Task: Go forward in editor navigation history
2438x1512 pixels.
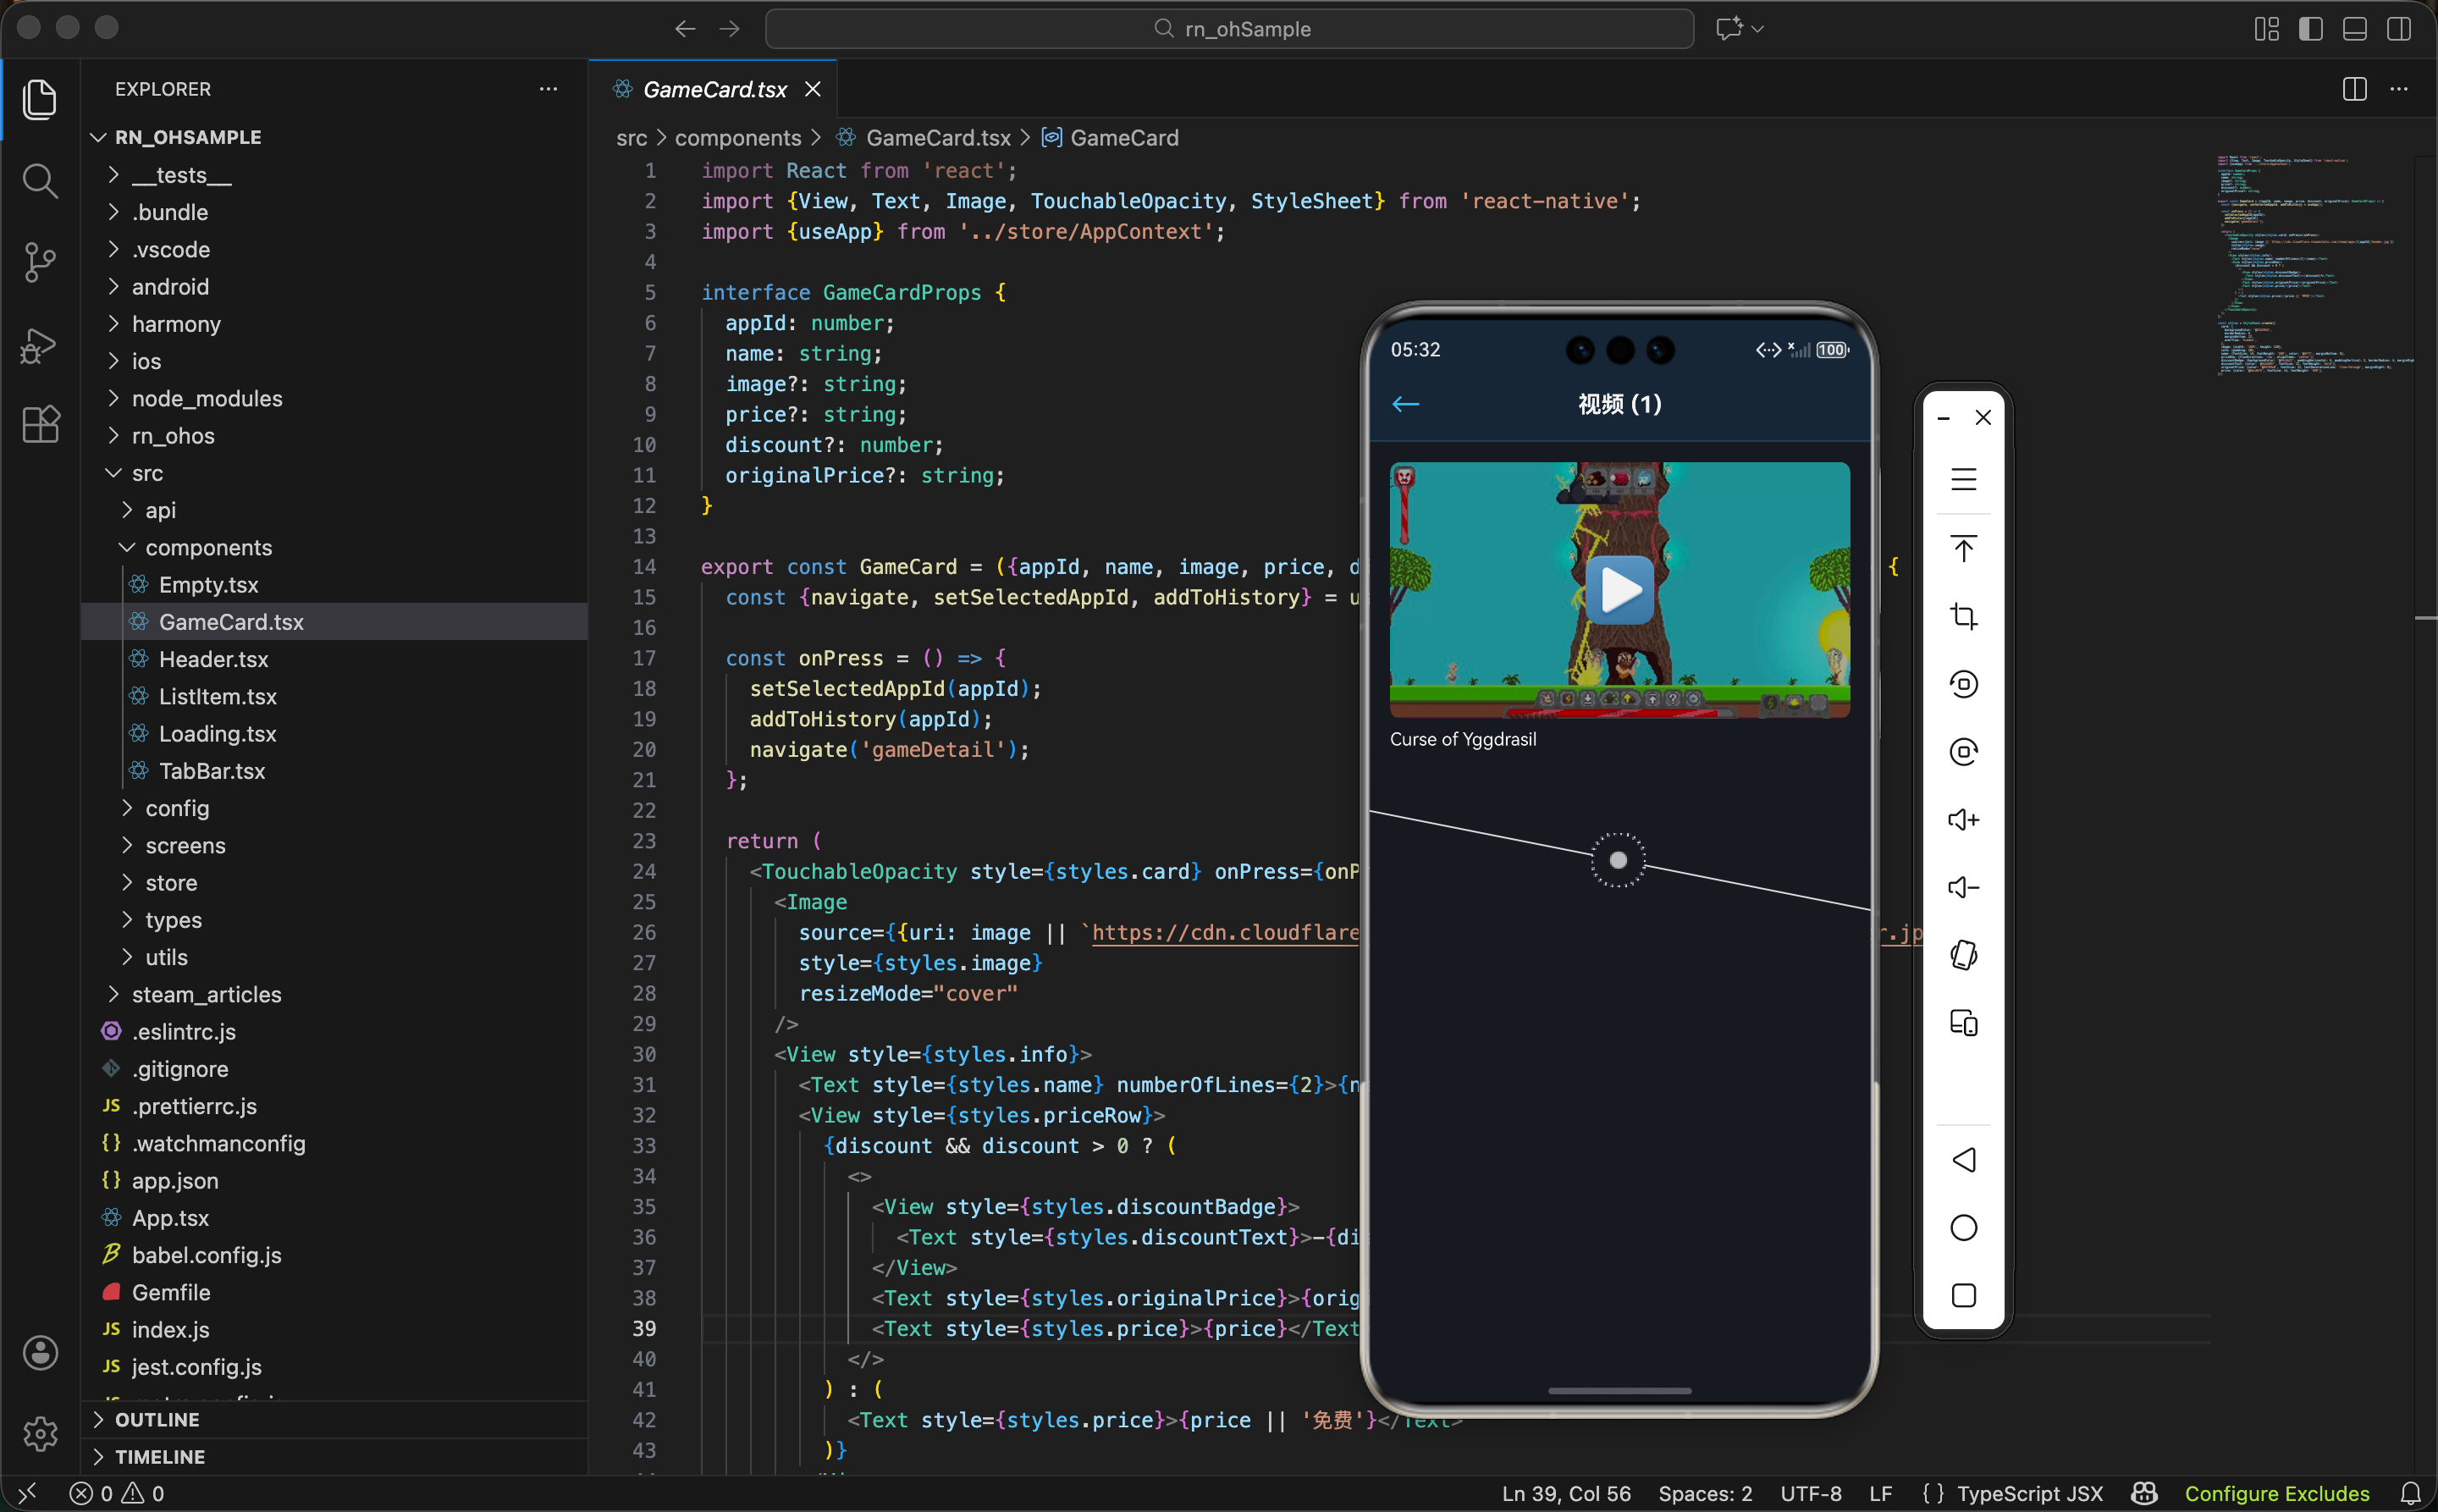Action: [730, 29]
